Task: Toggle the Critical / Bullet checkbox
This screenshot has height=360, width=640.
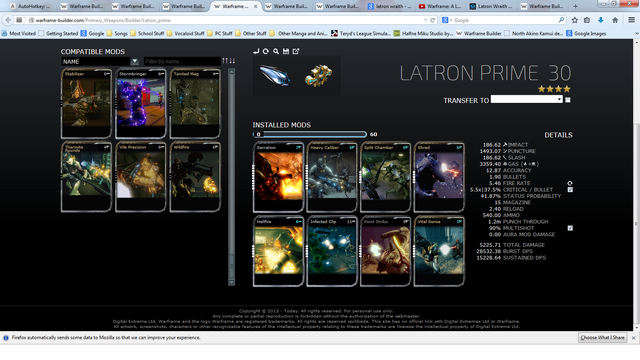Action: tap(570, 190)
